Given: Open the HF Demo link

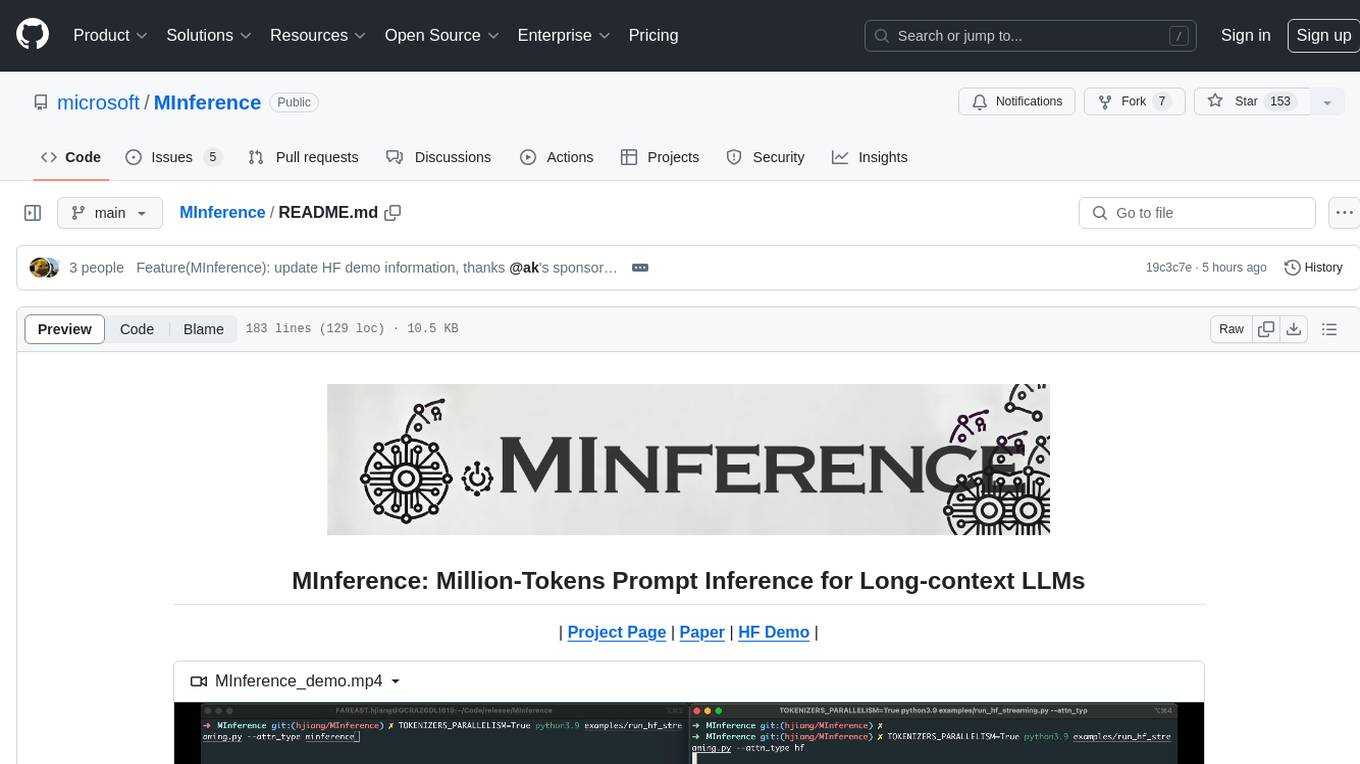Looking at the screenshot, I should pyautogui.click(x=774, y=632).
